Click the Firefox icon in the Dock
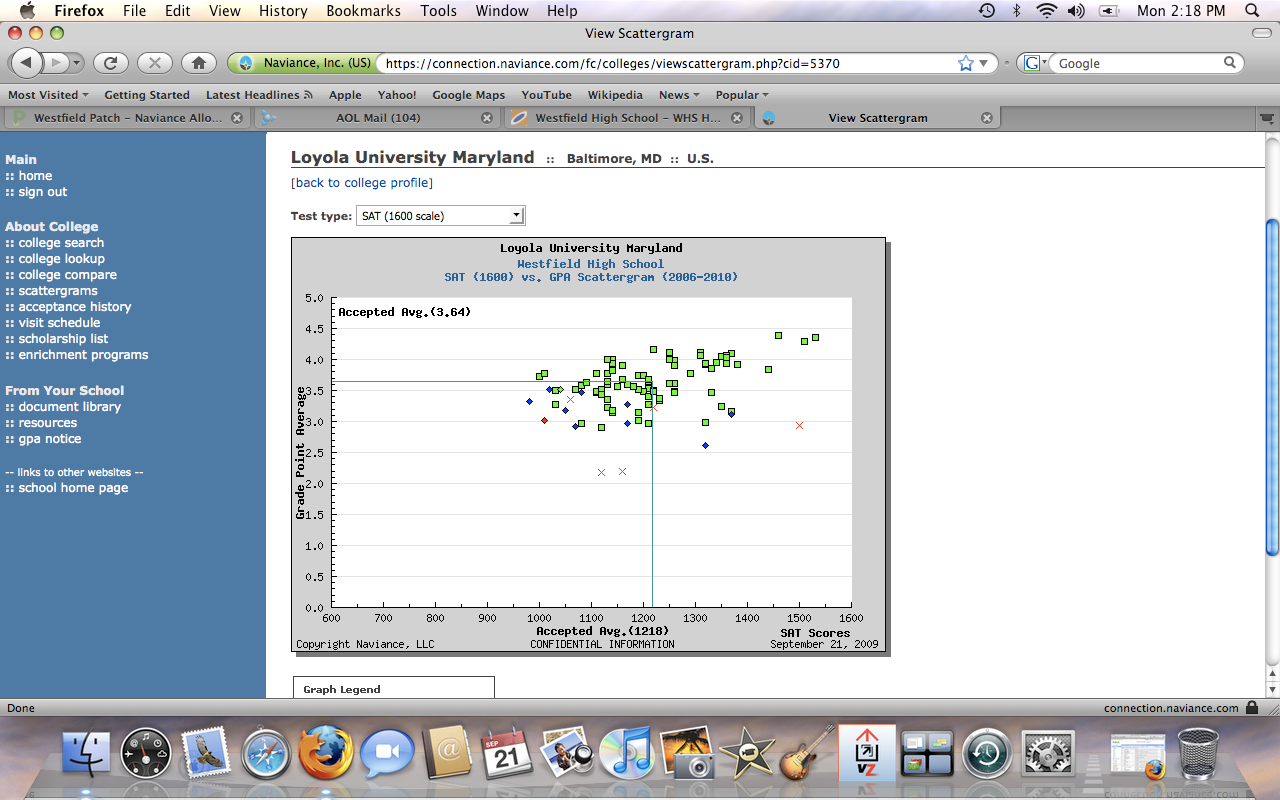Image resolution: width=1280 pixels, height=800 pixels. [x=325, y=752]
